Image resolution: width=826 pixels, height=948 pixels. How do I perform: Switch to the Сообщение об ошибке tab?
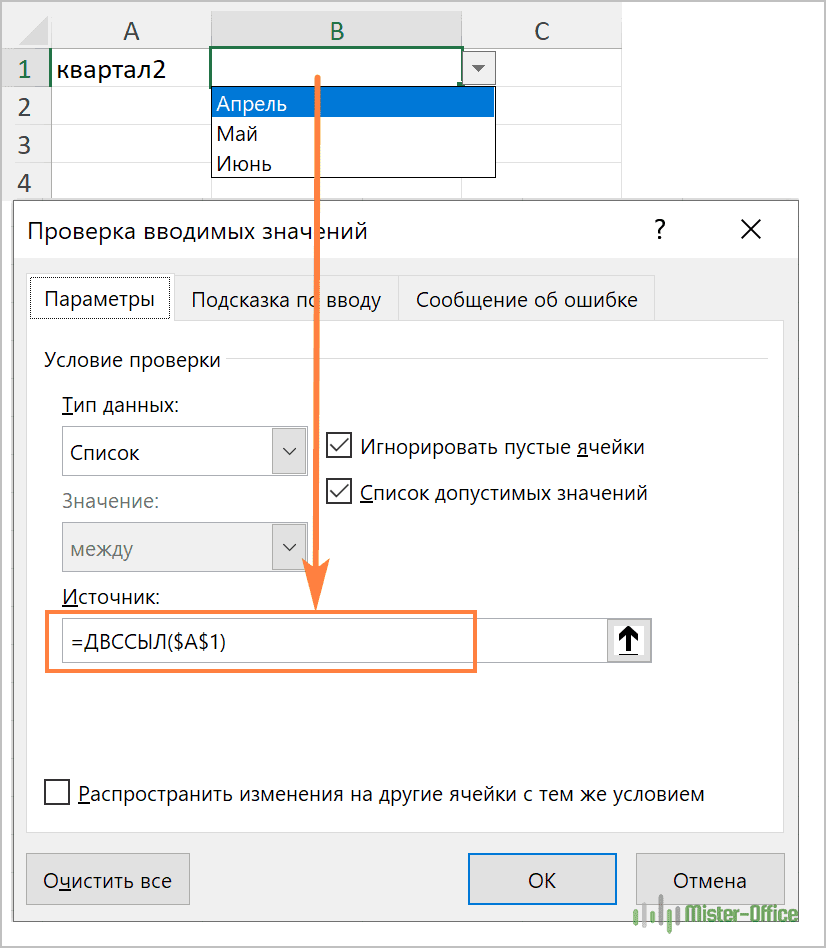tap(527, 299)
